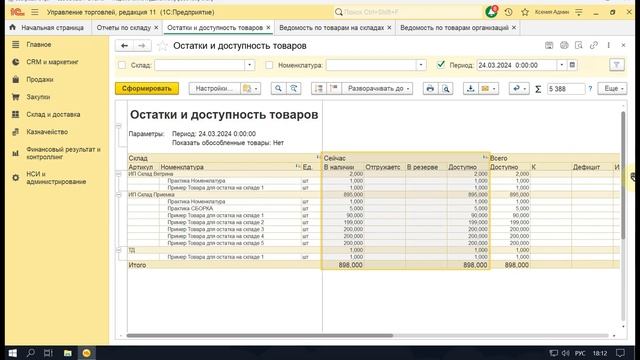
Task: Click the sum sigma icon
Action: tap(538, 89)
